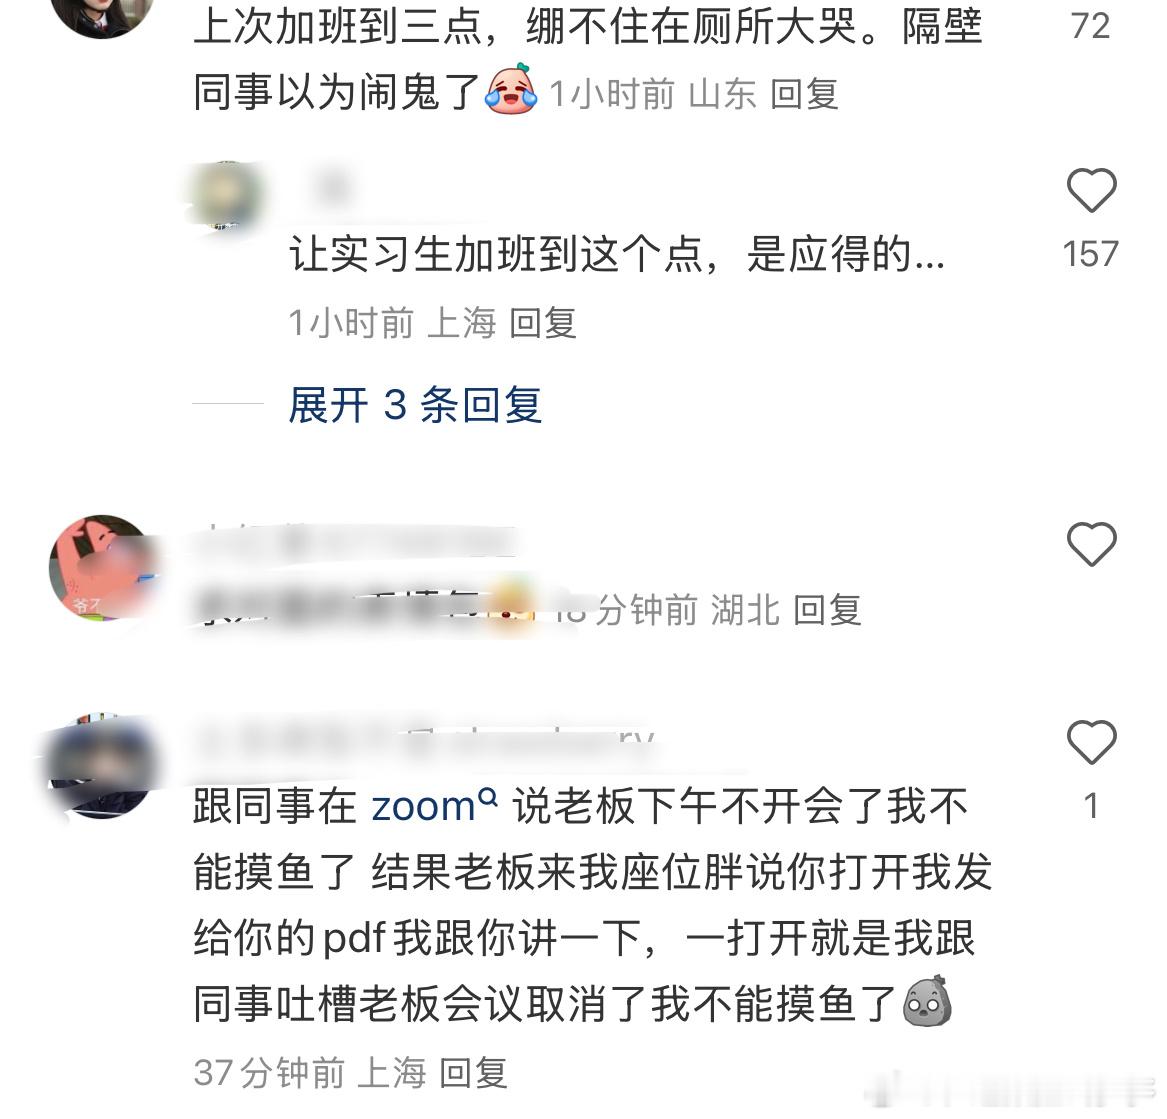This screenshot has height=1119, width=1167.
Task: Like the reply about interns working overtime
Action: coord(1091,190)
